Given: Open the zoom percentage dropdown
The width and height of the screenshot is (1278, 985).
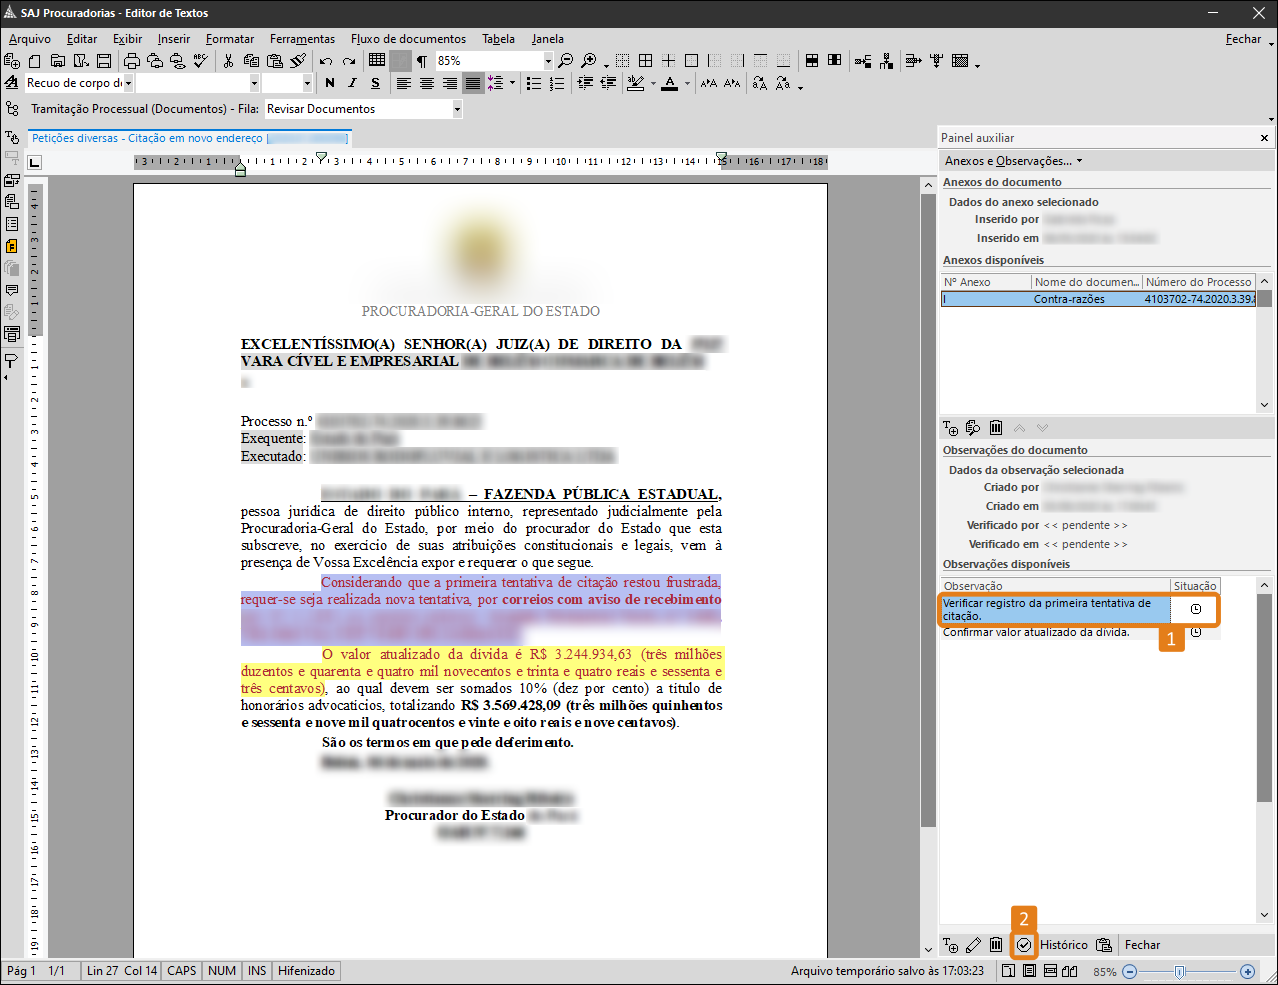Looking at the screenshot, I should pyautogui.click(x=548, y=61).
